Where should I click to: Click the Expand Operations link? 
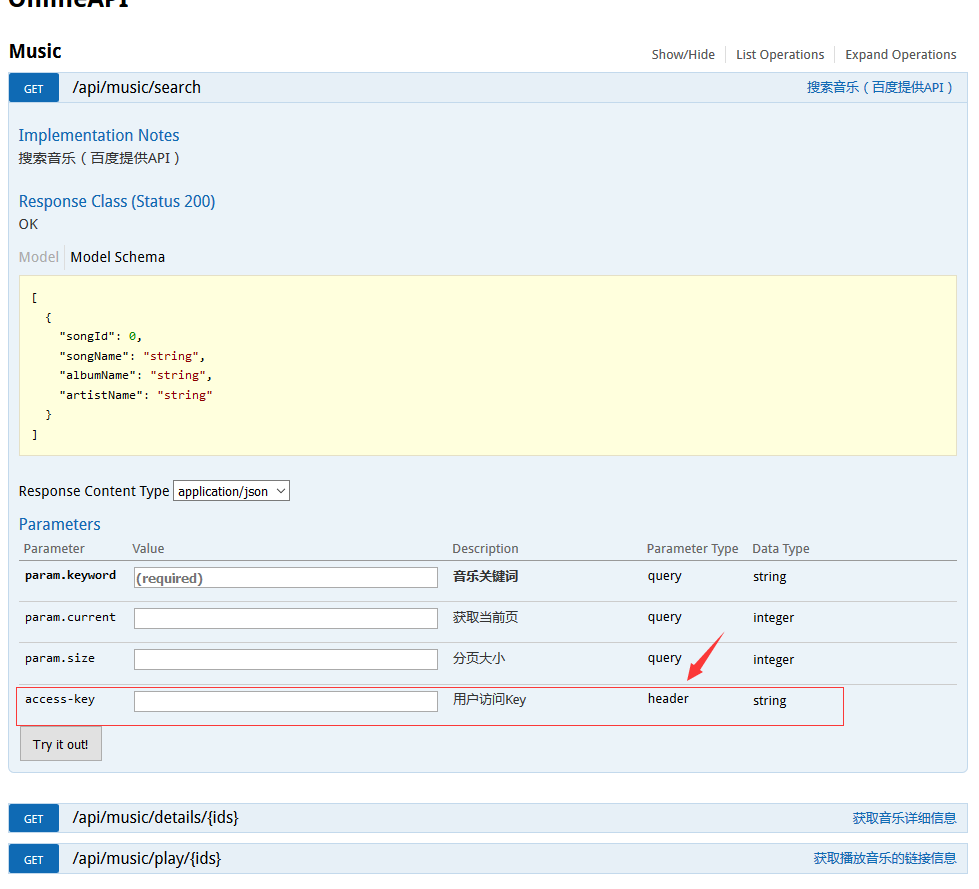point(900,54)
